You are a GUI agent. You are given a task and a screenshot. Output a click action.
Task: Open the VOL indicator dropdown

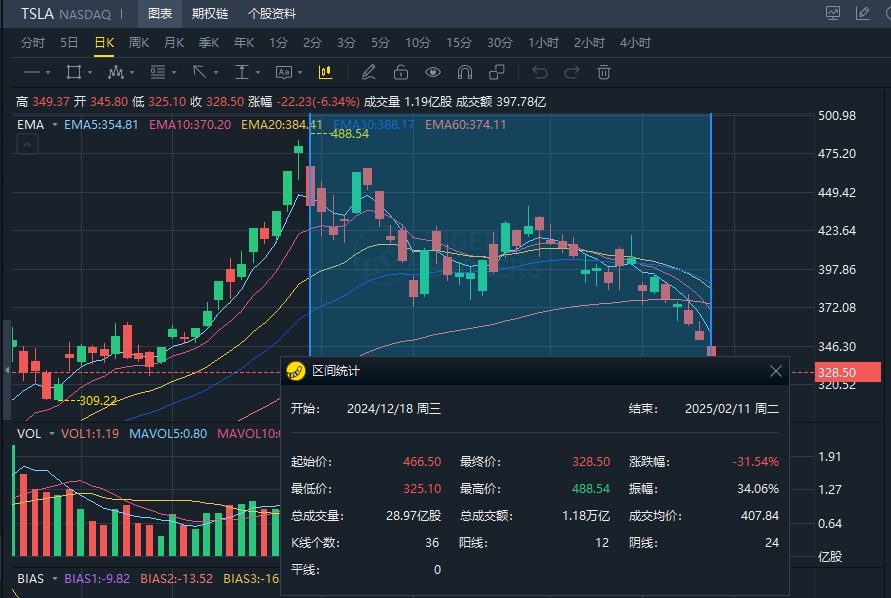[x=52, y=434]
